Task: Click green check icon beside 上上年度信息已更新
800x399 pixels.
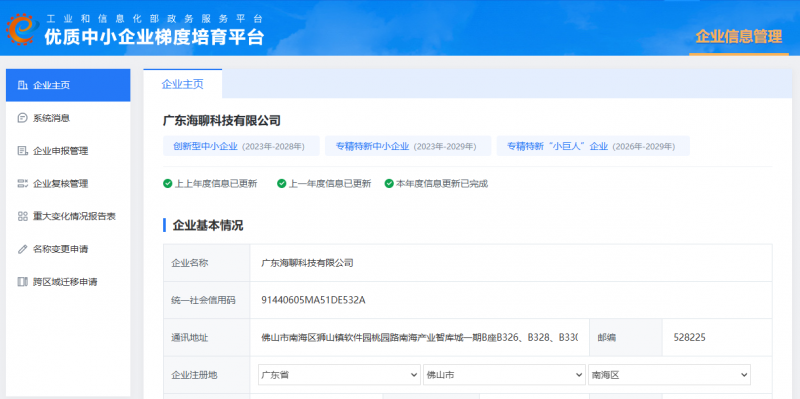Action: [x=167, y=184]
